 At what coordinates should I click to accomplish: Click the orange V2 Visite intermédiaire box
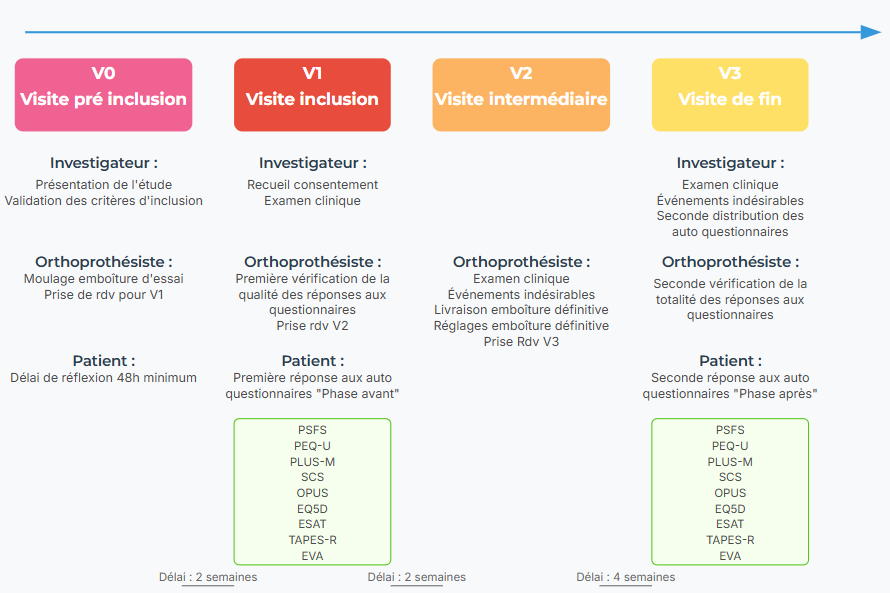pyautogui.click(x=521, y=94)
